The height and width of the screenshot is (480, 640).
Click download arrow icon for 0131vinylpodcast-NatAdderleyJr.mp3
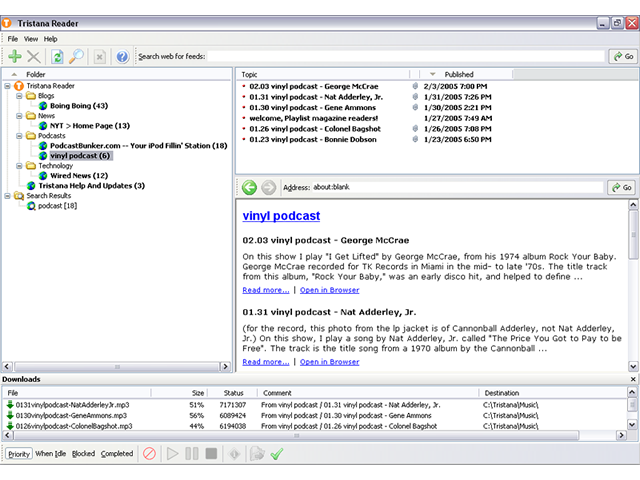point(10,404)
